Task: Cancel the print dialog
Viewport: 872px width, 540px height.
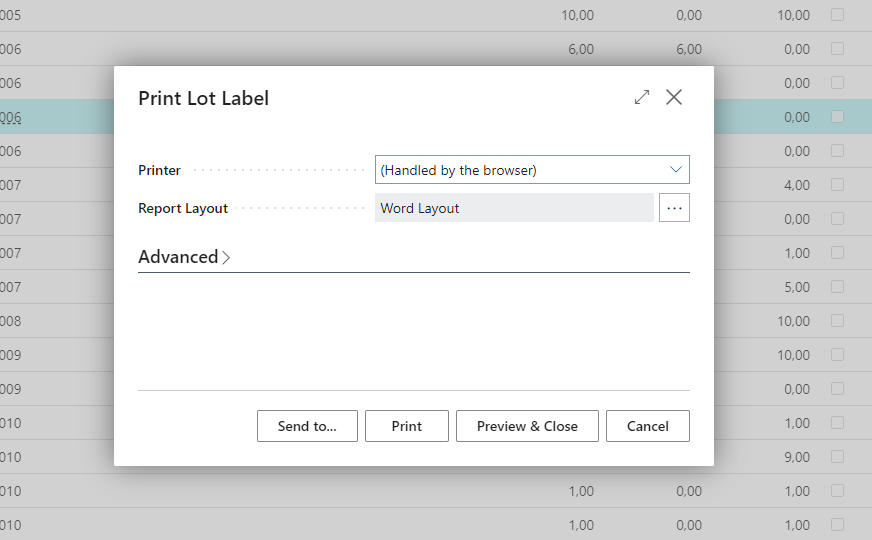Action: (647, 426)
